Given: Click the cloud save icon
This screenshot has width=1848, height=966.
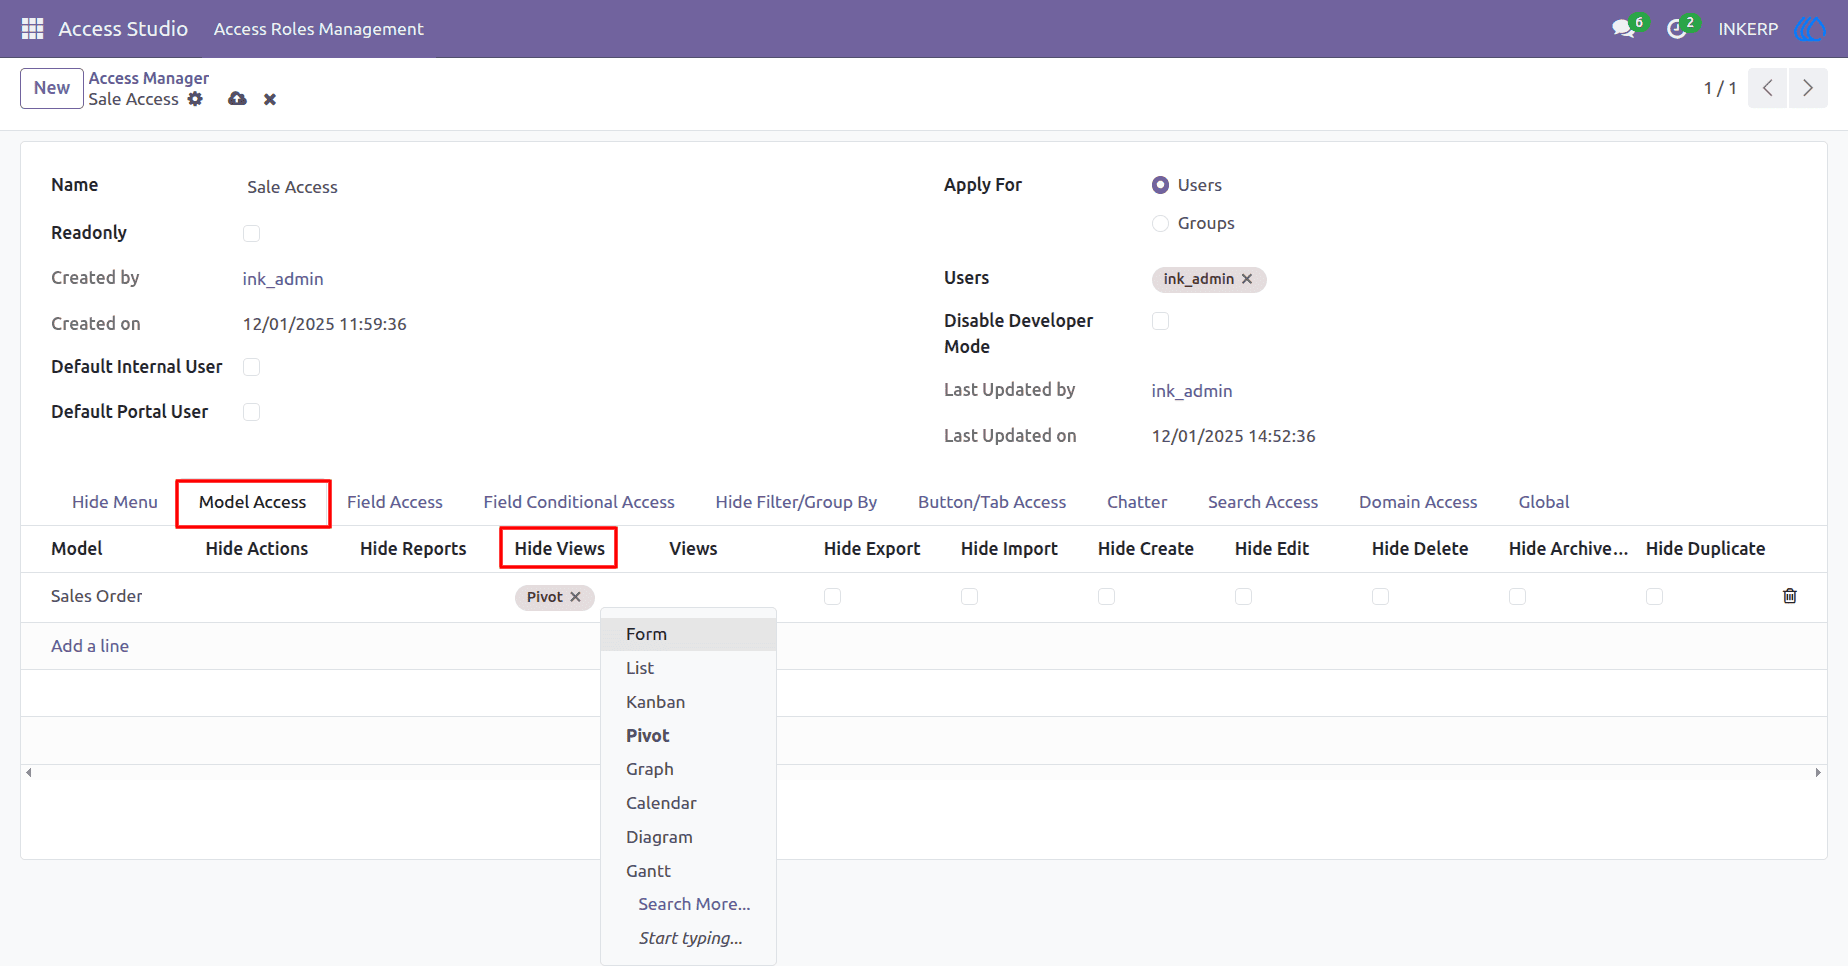Looking at the screenshot, I should tap(237, 99).
